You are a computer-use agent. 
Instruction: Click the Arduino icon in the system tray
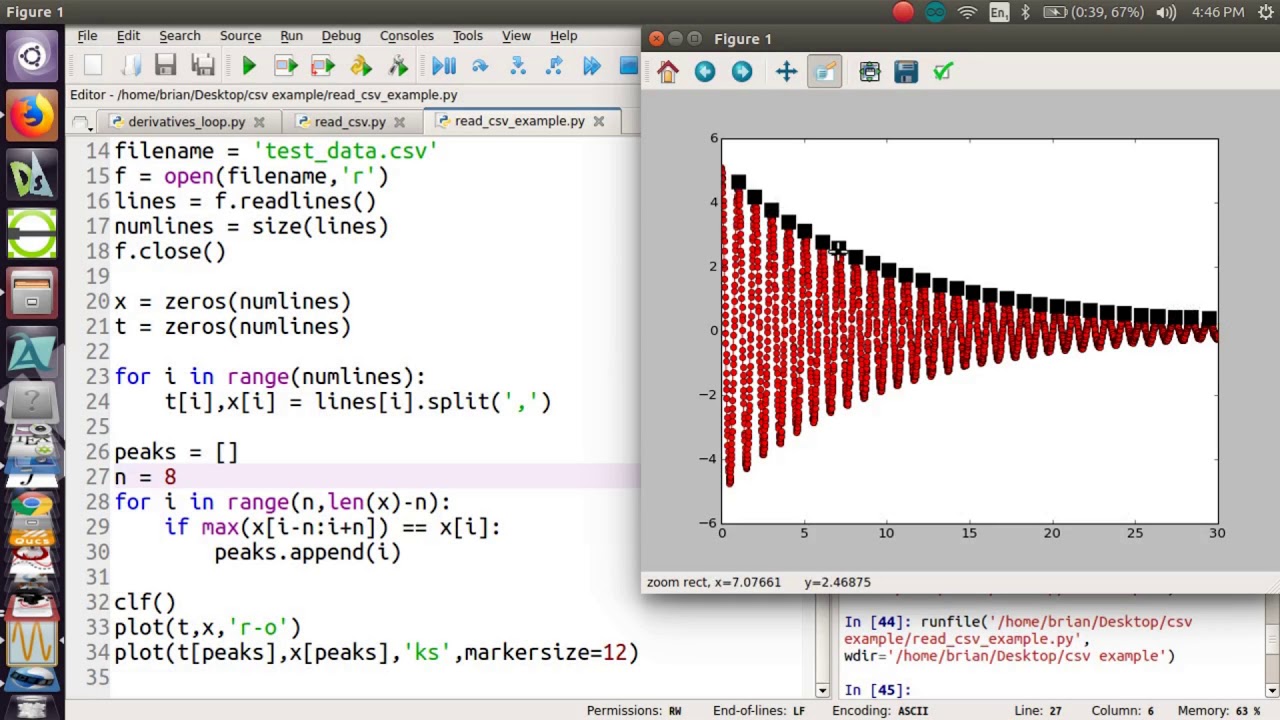click(x=935, y=12)
